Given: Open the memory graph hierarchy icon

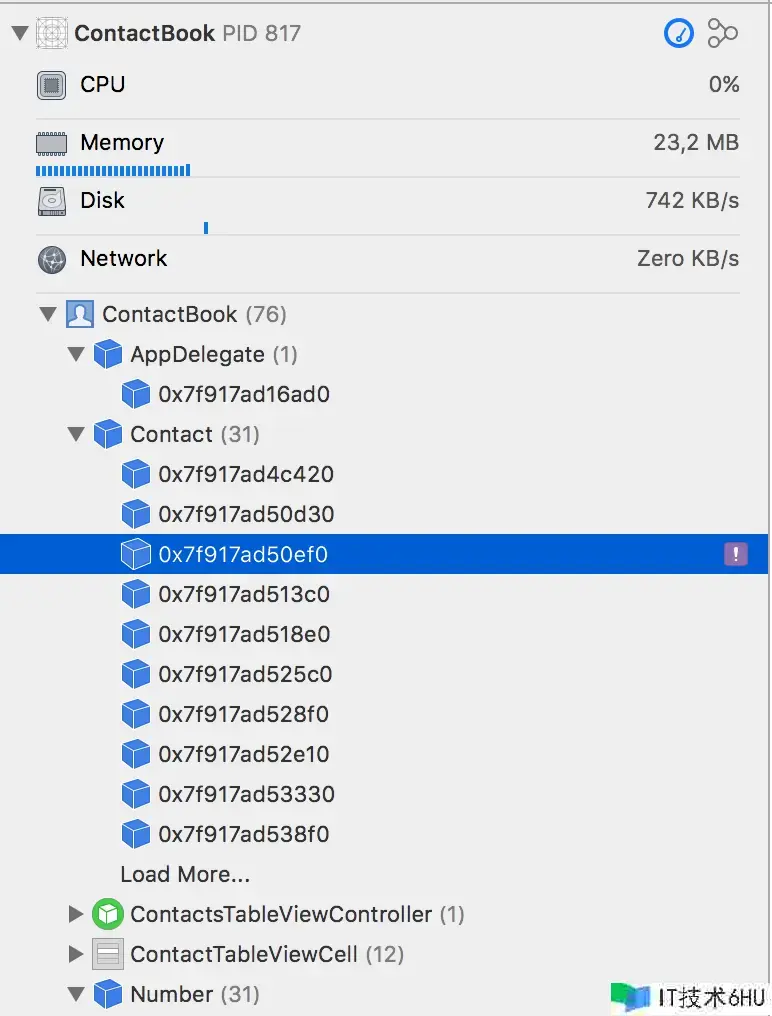Looking at the screenshot, I should [722, 33].
